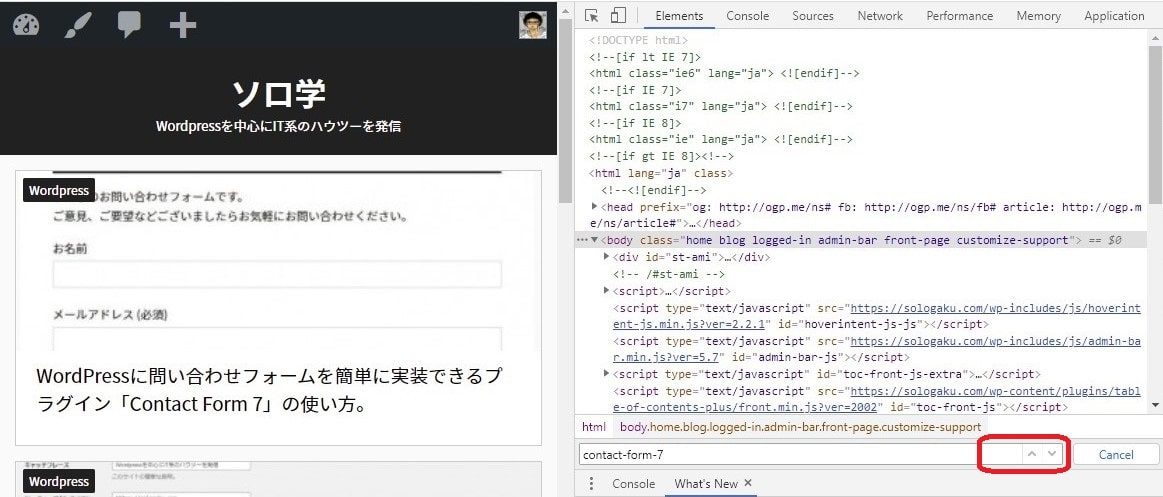Jump to next search match arrow
1163x497 pixels.
(1052, 454)
